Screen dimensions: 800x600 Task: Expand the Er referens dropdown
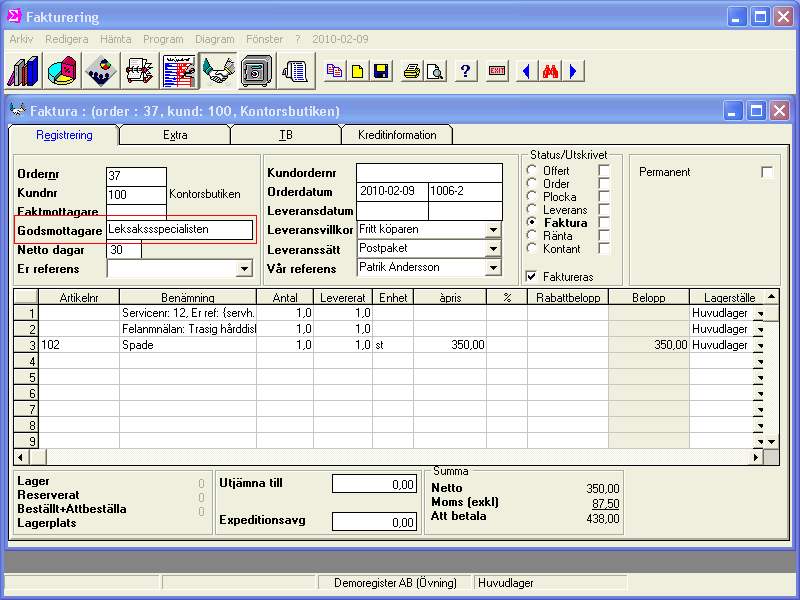coord(245,268)
